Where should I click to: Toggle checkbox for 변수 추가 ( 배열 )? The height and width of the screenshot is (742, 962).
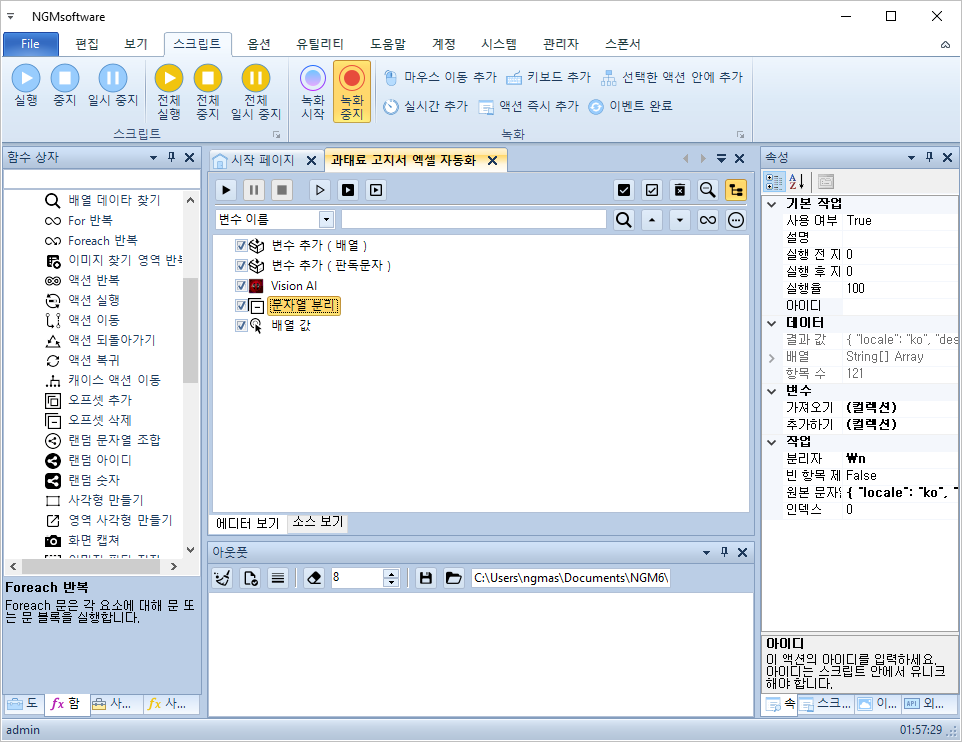point(241,245)
